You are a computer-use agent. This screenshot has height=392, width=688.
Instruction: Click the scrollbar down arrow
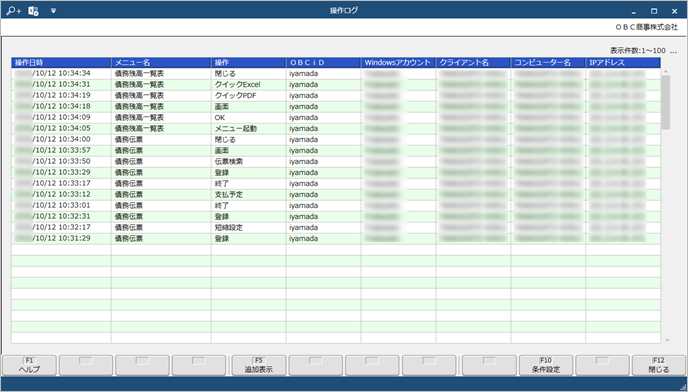tap(667, 340)
